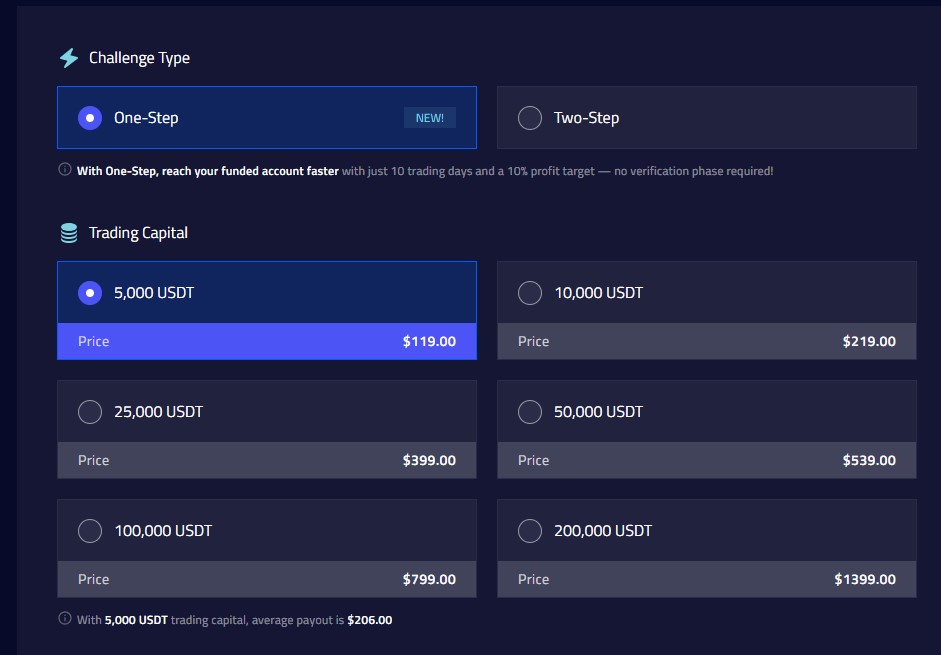Choose the 5,000 USDT capital radio

coord(90,293)
